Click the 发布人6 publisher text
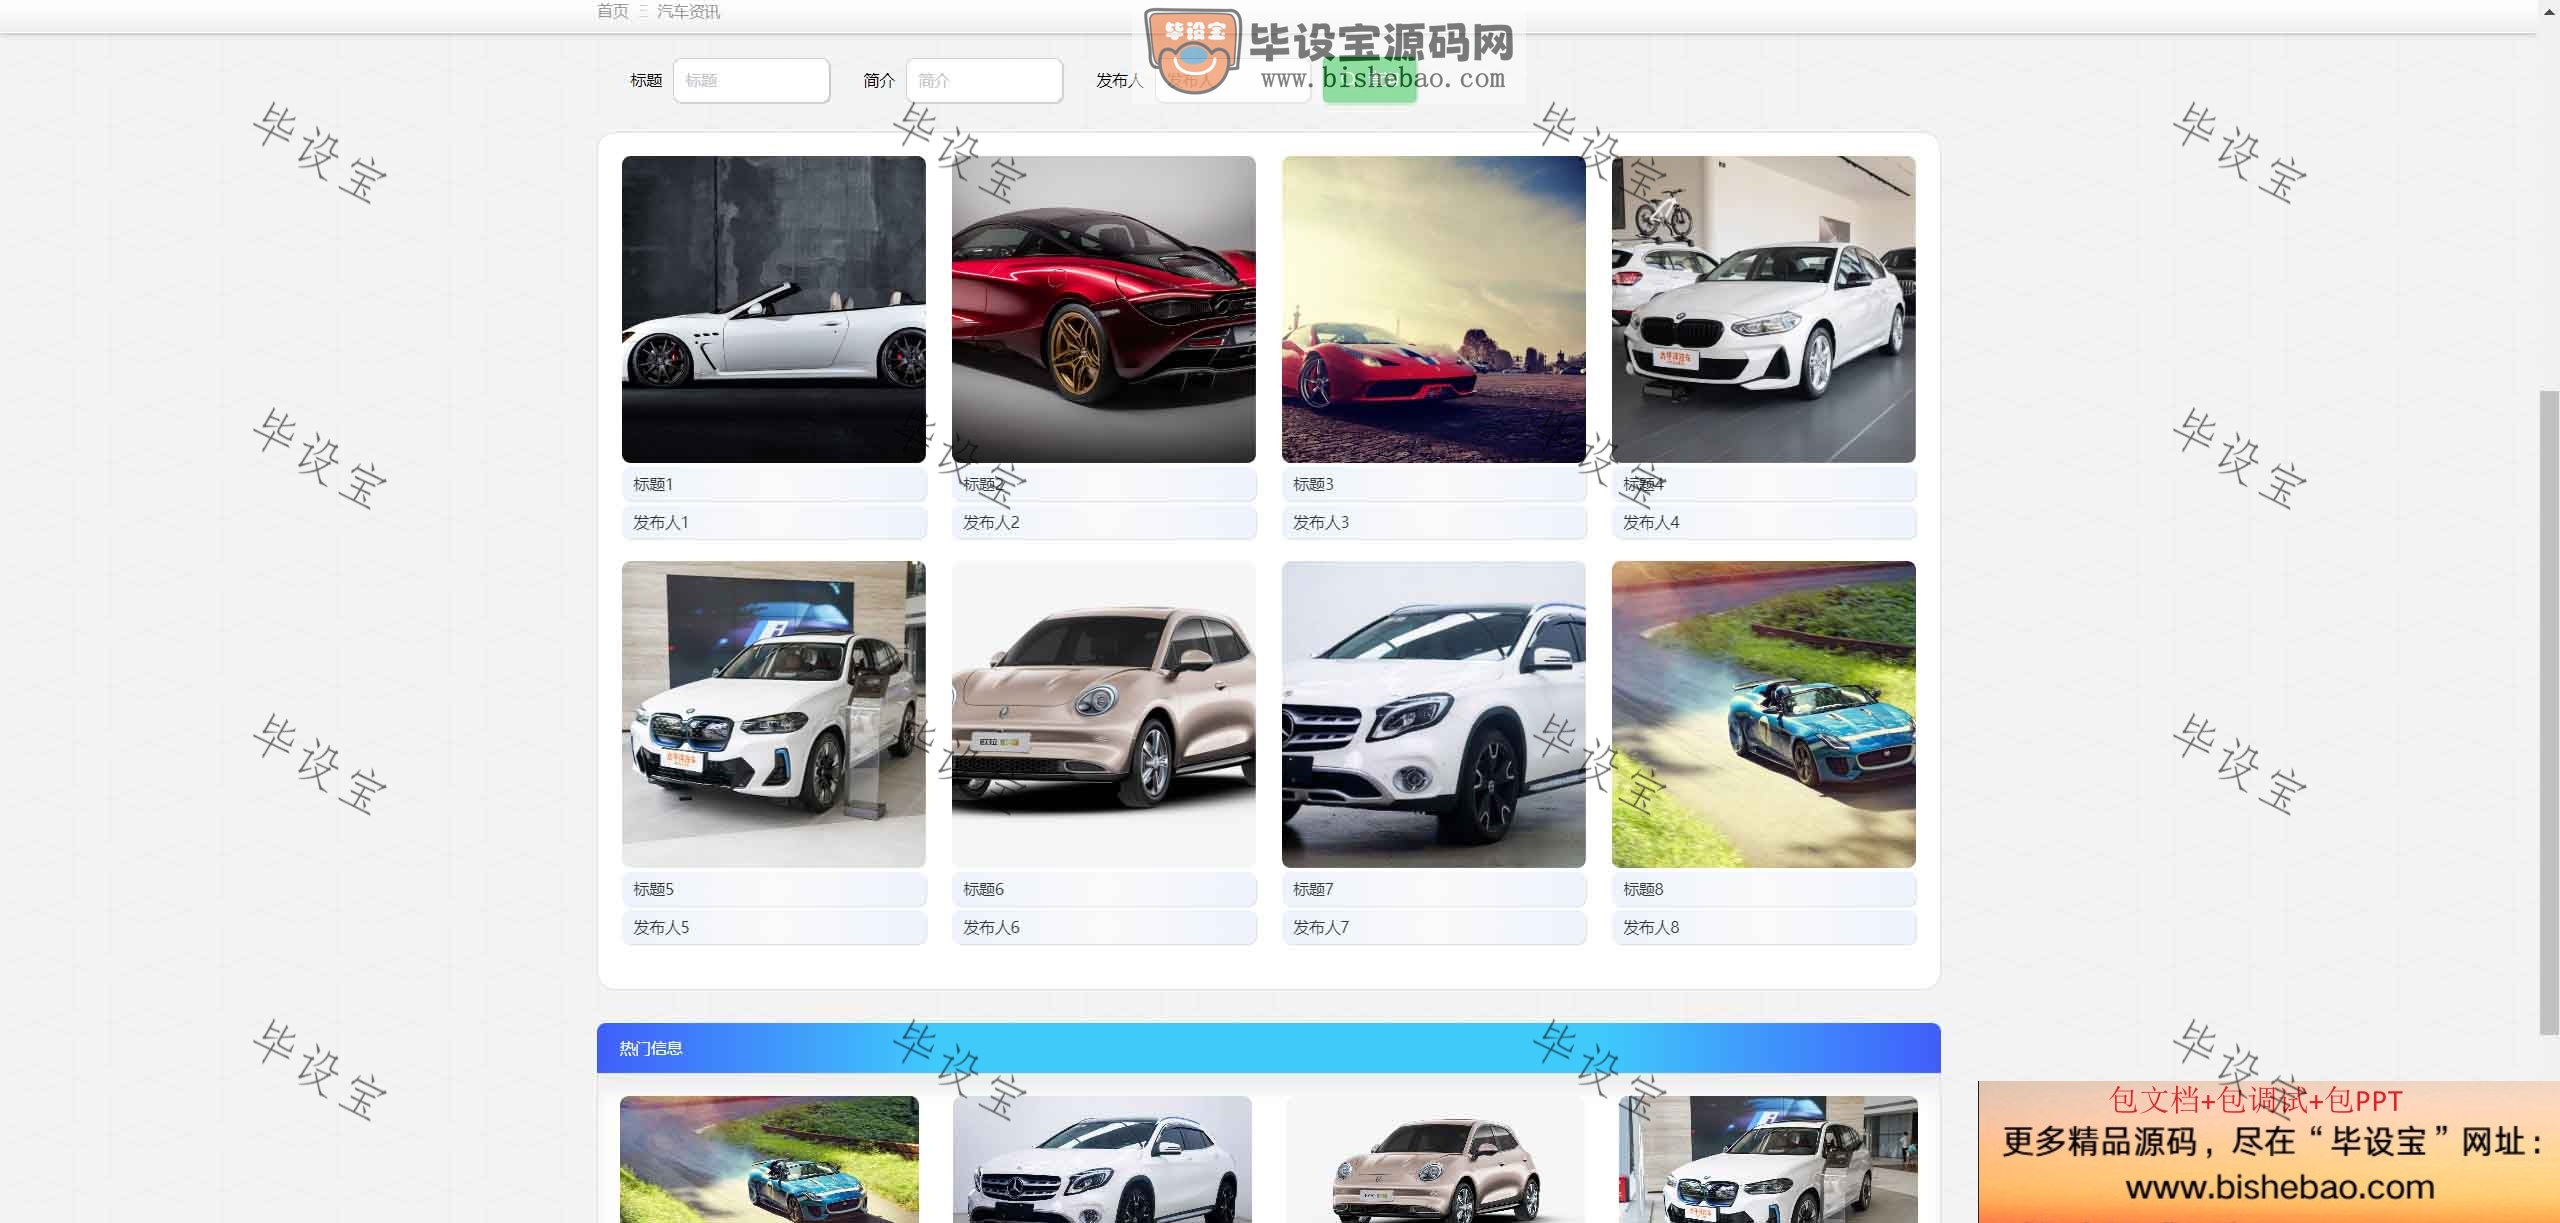This screenshot has height=1223, width=2560. coord(991,927)
